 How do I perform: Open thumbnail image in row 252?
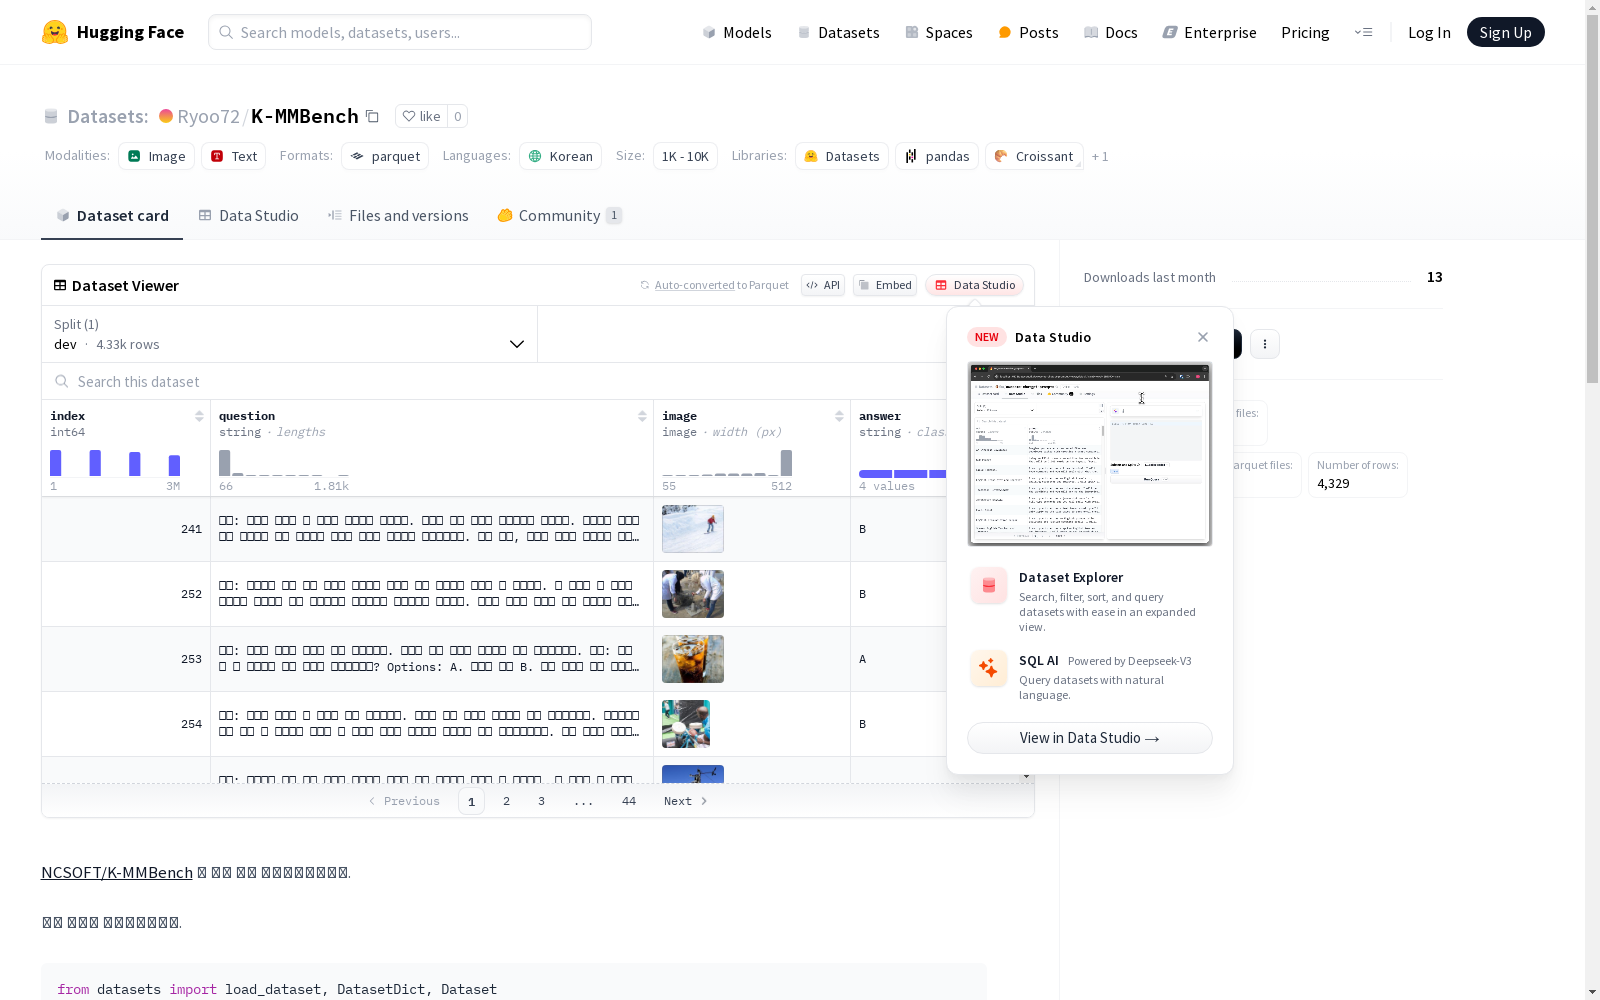(x=693, y=594)
